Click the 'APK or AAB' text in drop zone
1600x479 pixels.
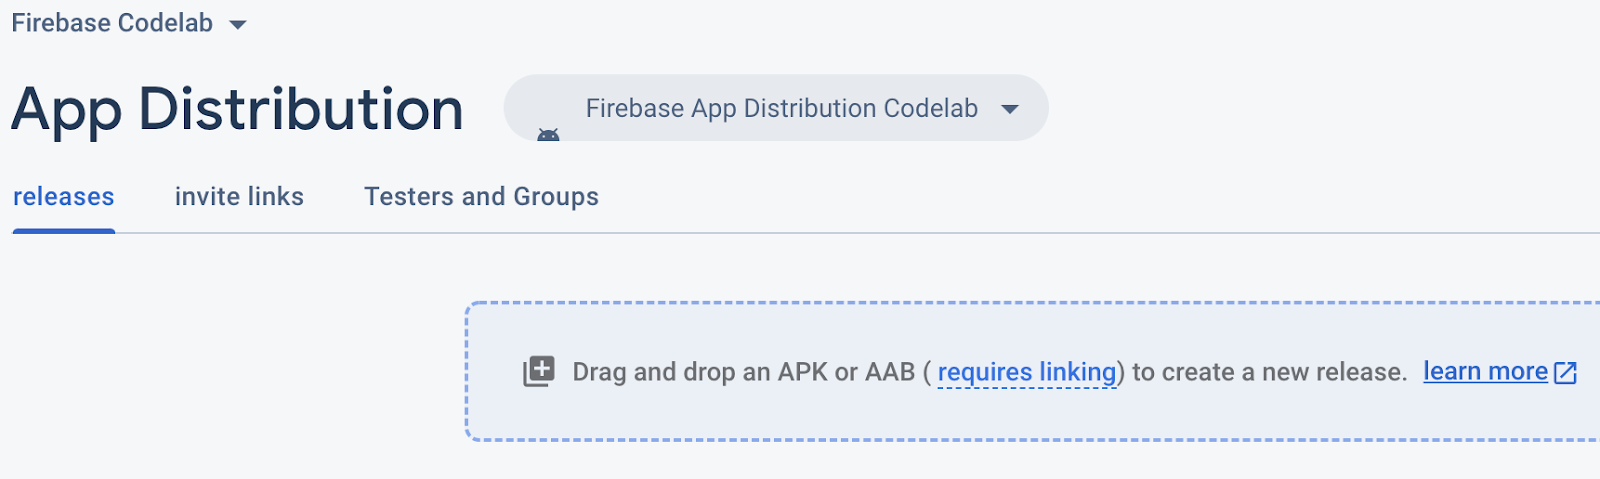(x=846, y=372)
